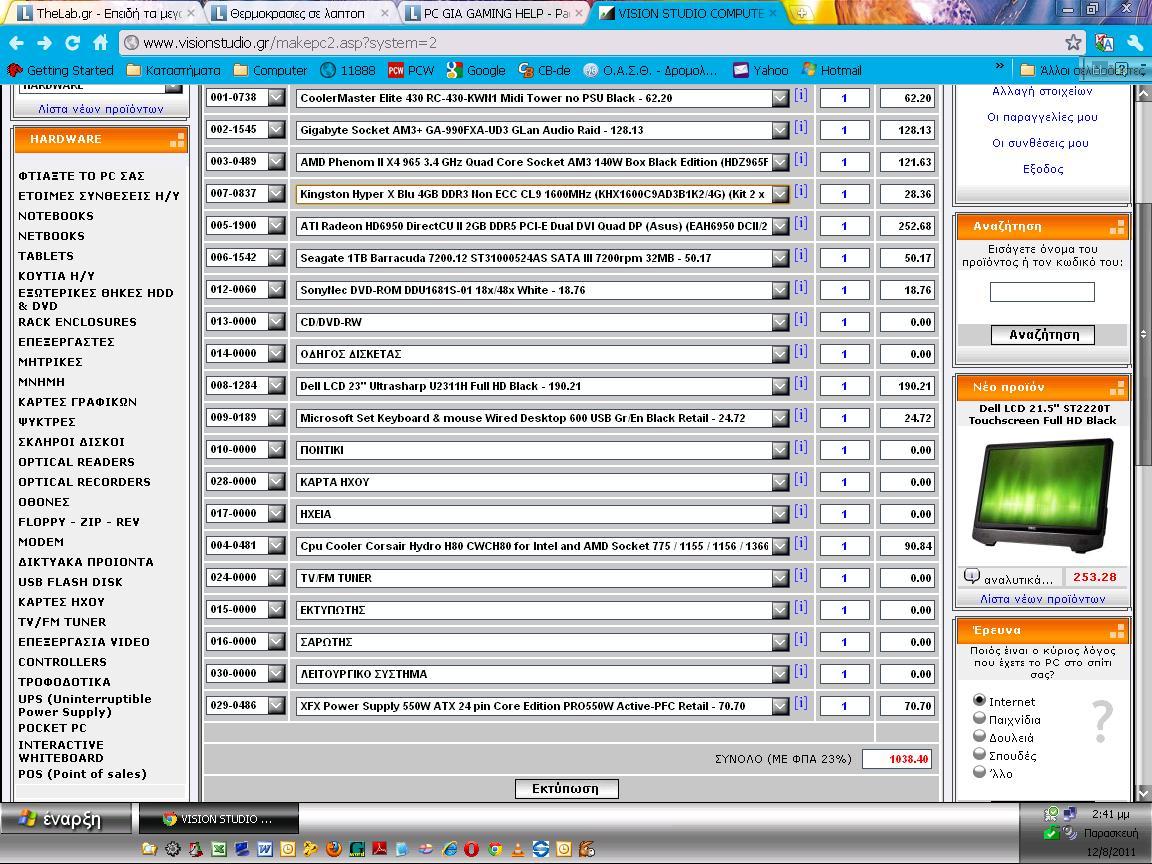Screen dimensions: 1152x864
Task: Launch Internet Explorer from quick launch bar
Action: [x=450, y=849]
